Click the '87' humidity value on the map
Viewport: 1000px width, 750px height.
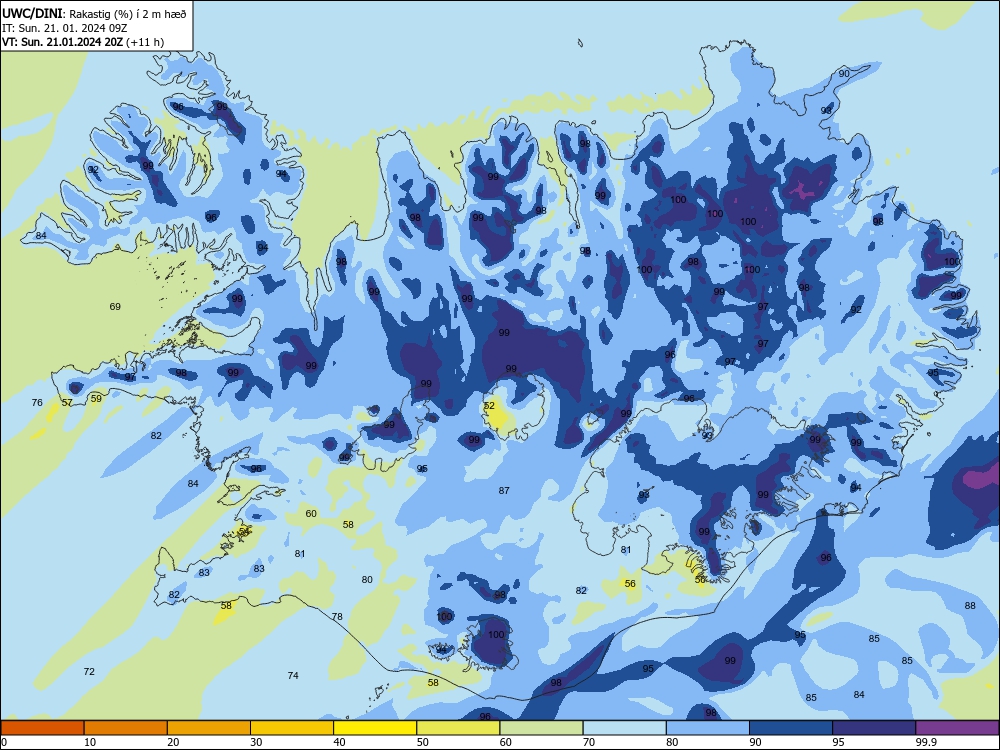point(504,490)
